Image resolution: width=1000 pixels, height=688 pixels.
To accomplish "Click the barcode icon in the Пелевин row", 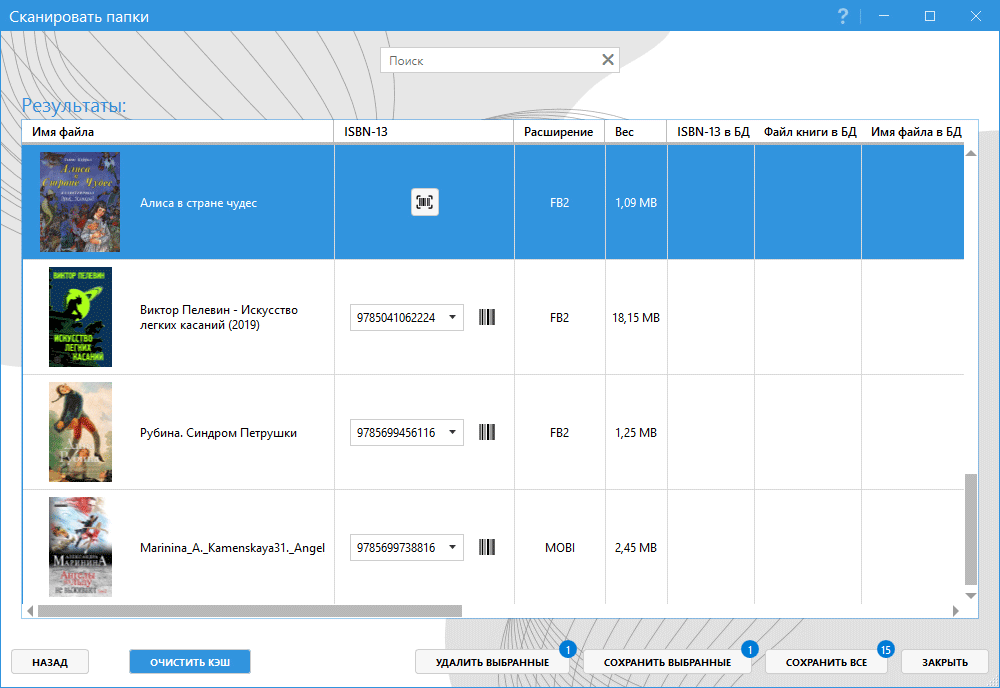I will (x=487, y=318).
